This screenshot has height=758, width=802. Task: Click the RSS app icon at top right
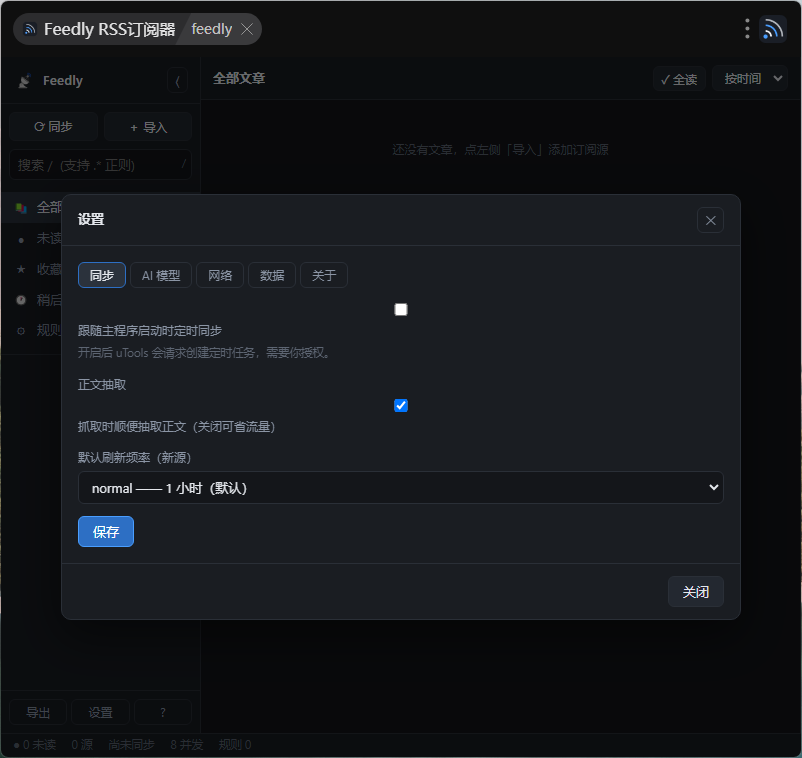pos(773,29)
